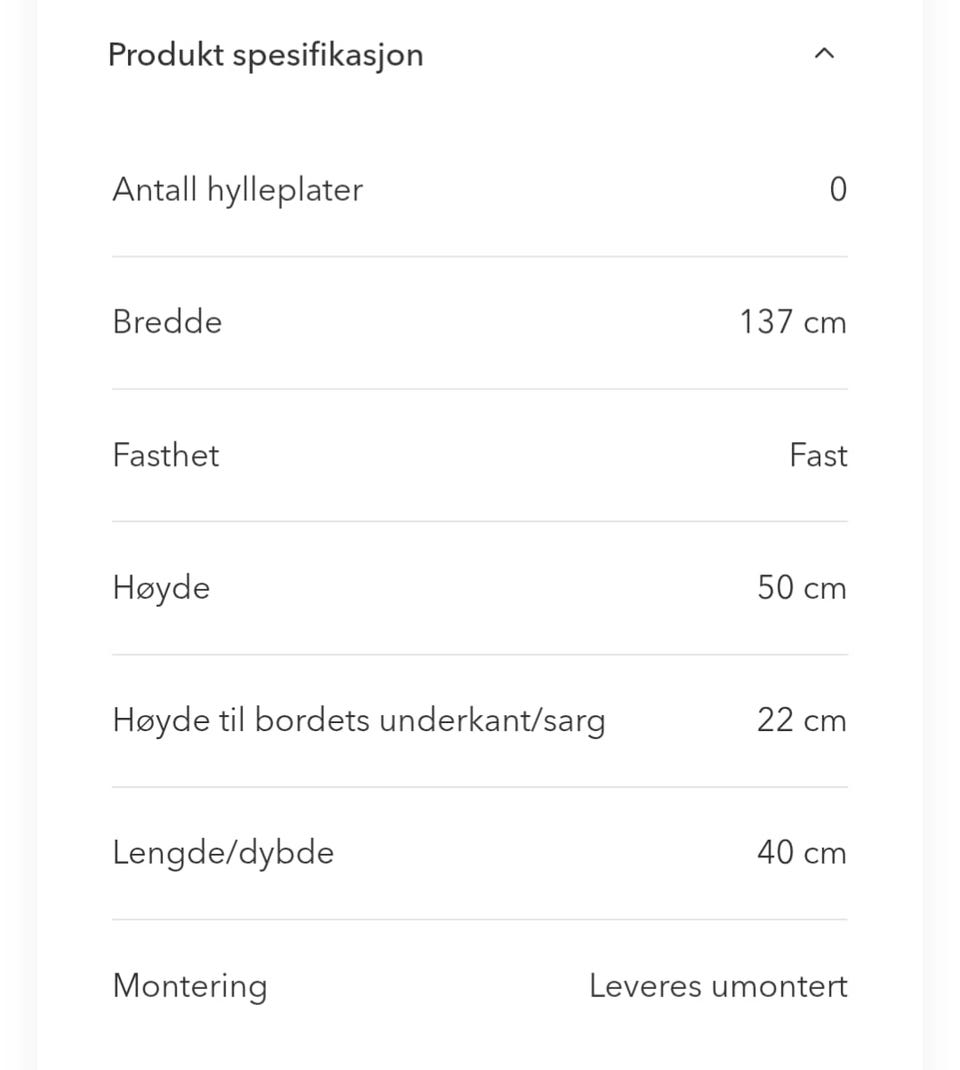The width and height of the screenshot is (960, 1070).
Task: Select the Antall hylleplater label
Action: click(x=237, y=189)
